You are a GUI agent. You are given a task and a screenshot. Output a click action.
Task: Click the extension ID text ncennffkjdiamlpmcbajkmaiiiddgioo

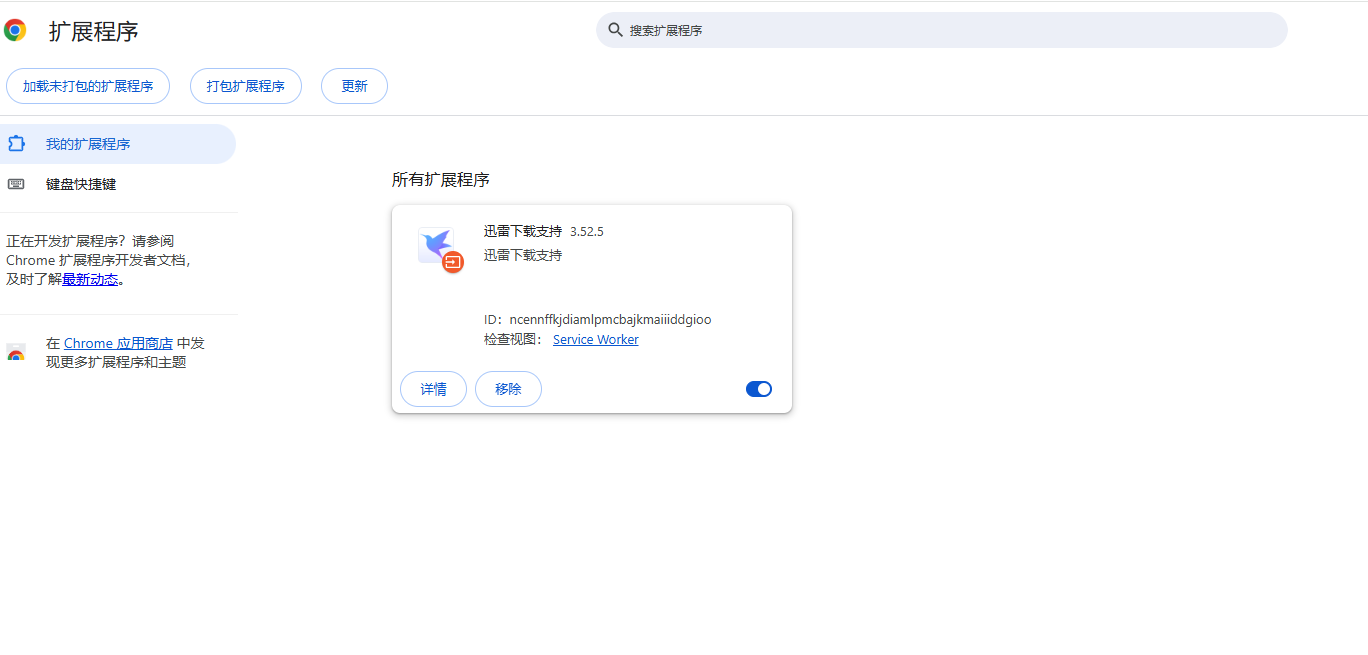point(610,320)
